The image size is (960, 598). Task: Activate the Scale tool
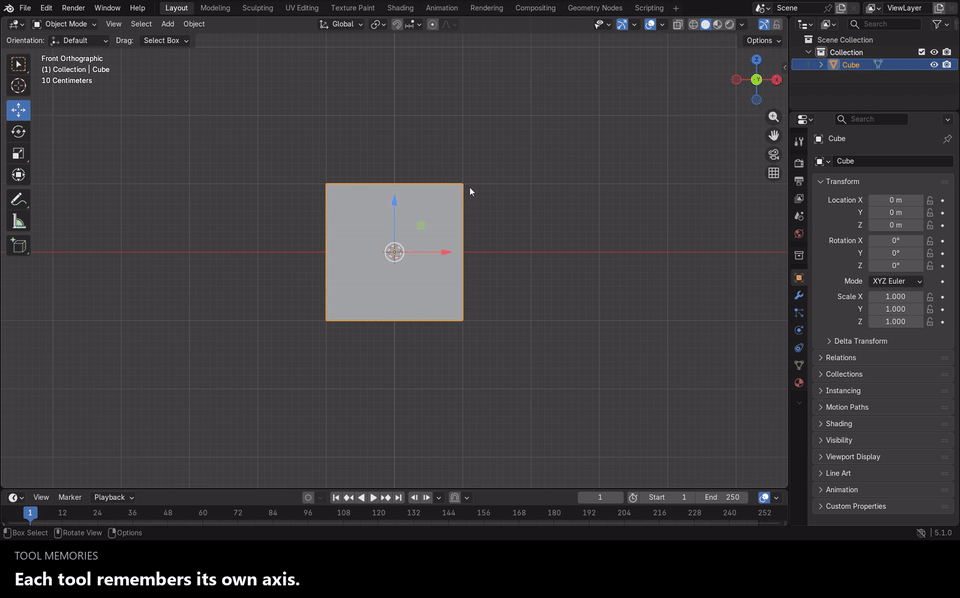18,153
